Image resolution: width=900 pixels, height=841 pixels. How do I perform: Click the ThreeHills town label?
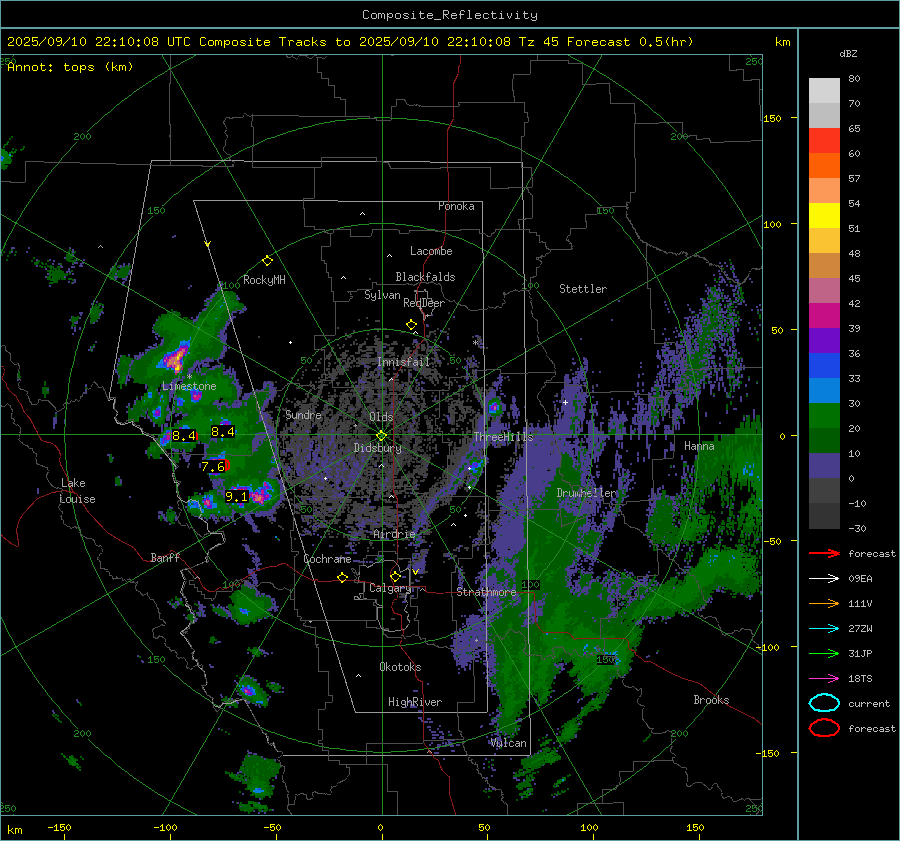point(503,437)
